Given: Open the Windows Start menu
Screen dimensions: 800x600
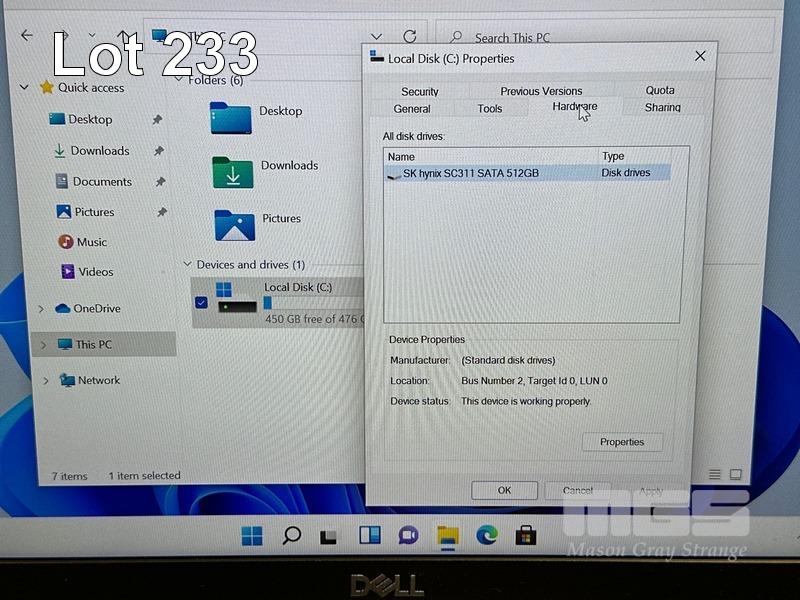Looking at the screenshot, I should tap(252, 536).
